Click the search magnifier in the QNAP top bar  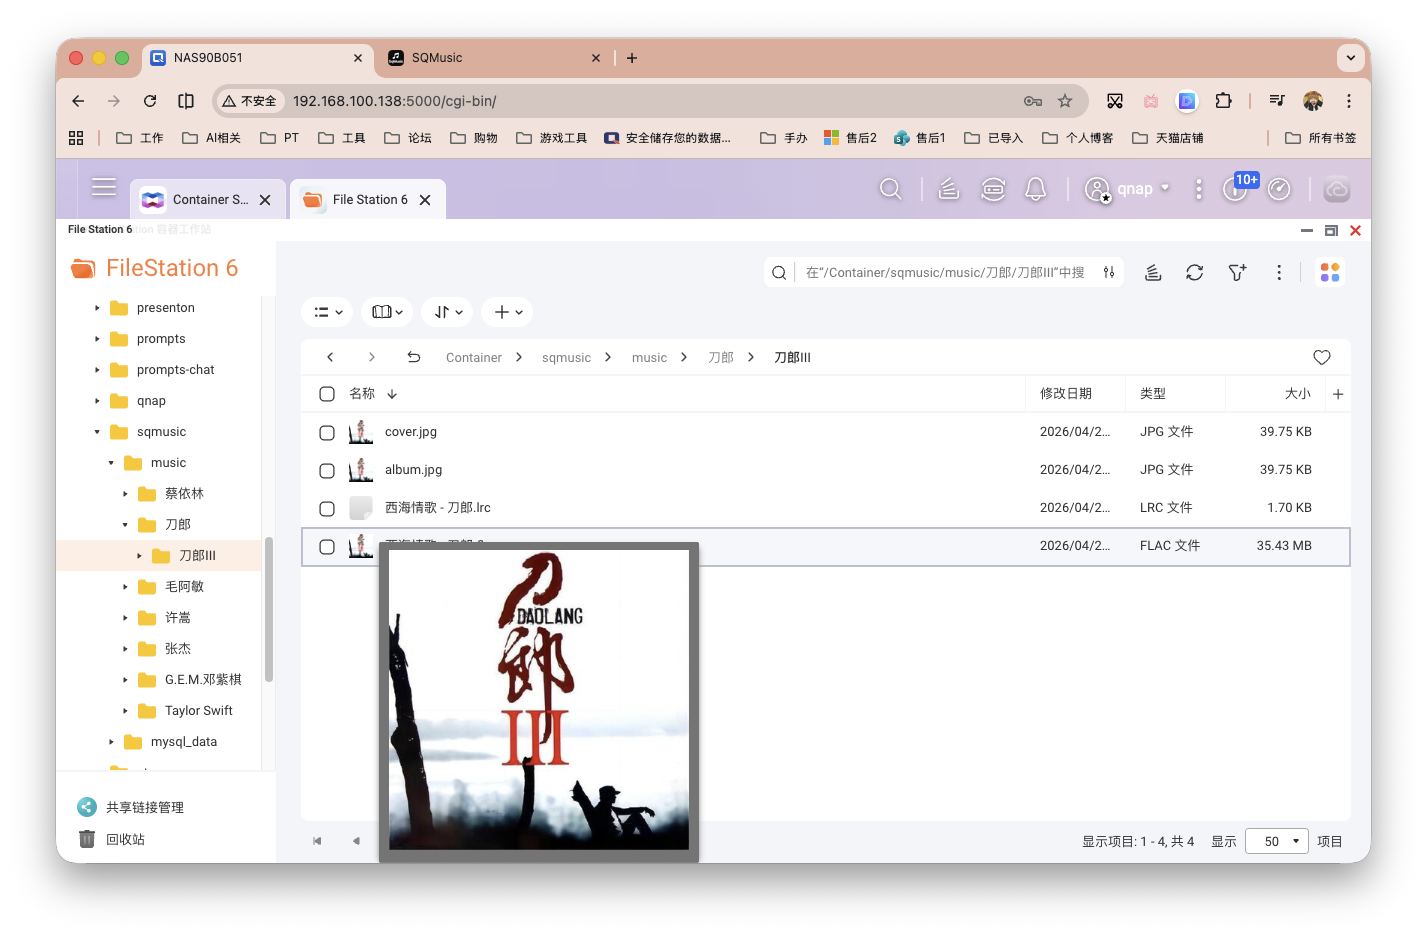point(891,188)
